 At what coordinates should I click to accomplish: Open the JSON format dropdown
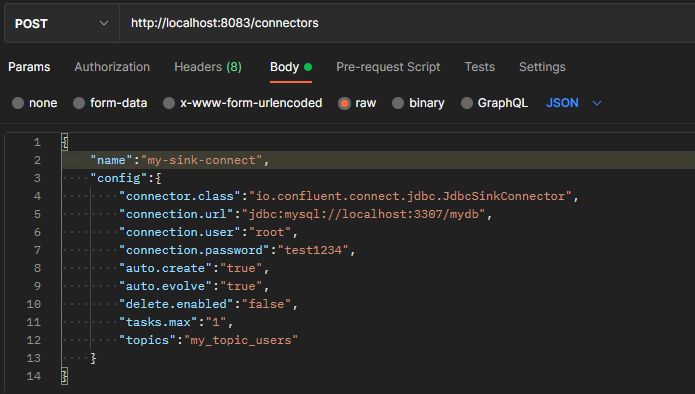[x=574, y=103]
